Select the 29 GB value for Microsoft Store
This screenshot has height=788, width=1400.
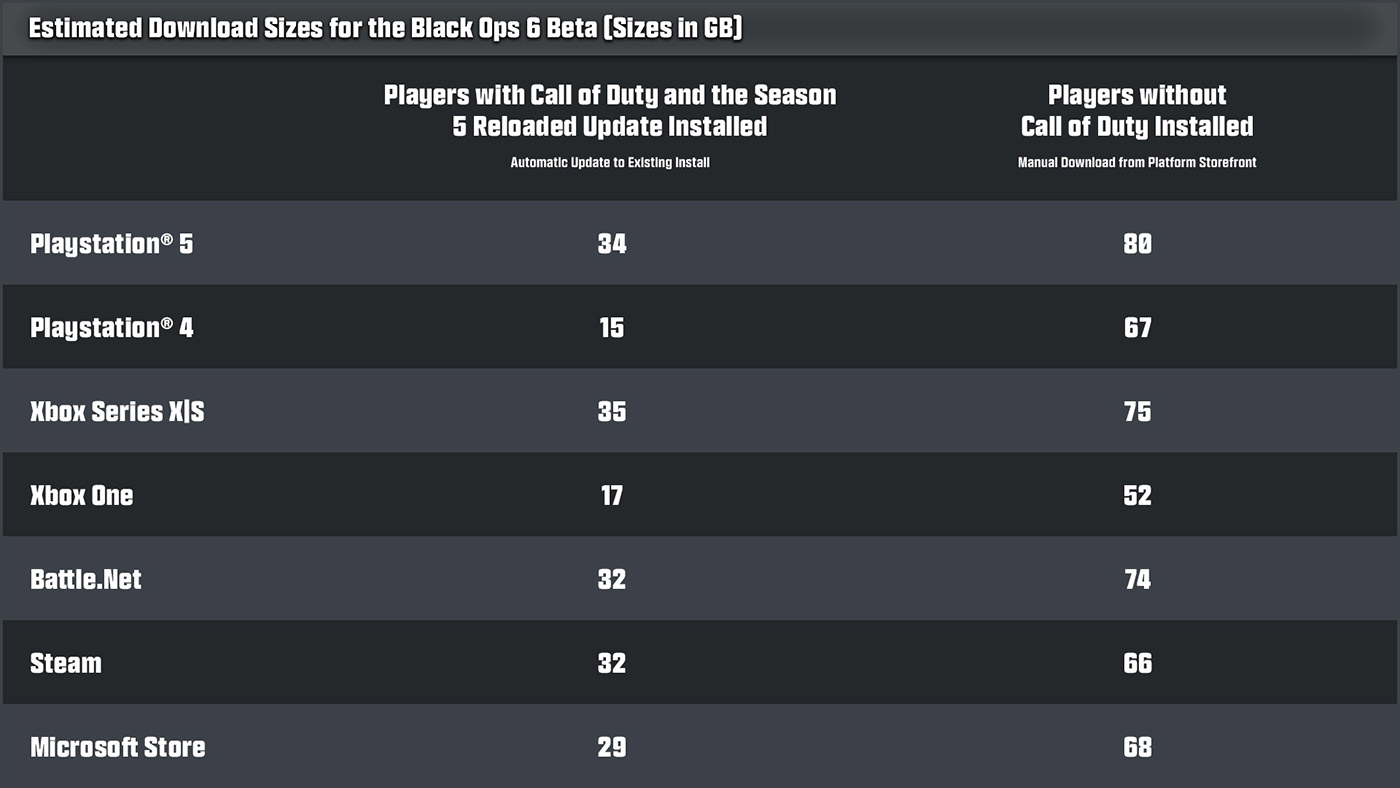point(611,748)
